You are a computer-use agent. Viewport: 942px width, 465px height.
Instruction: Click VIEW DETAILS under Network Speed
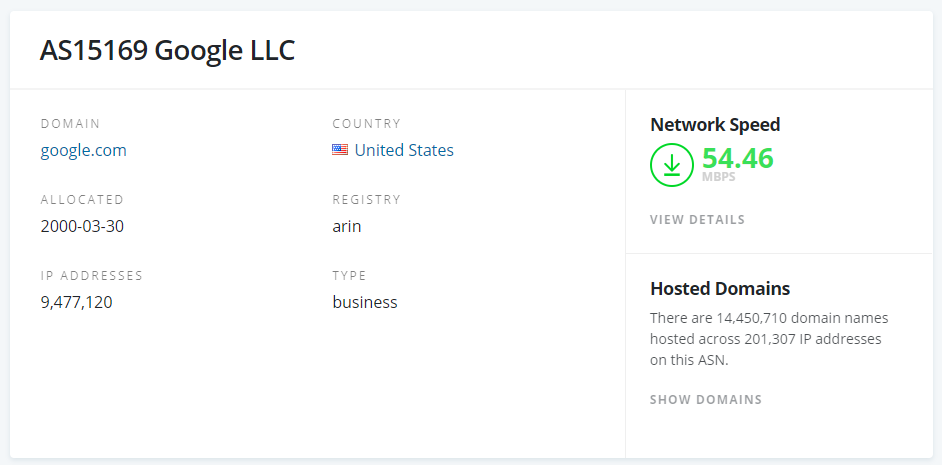tap(697, 220)
